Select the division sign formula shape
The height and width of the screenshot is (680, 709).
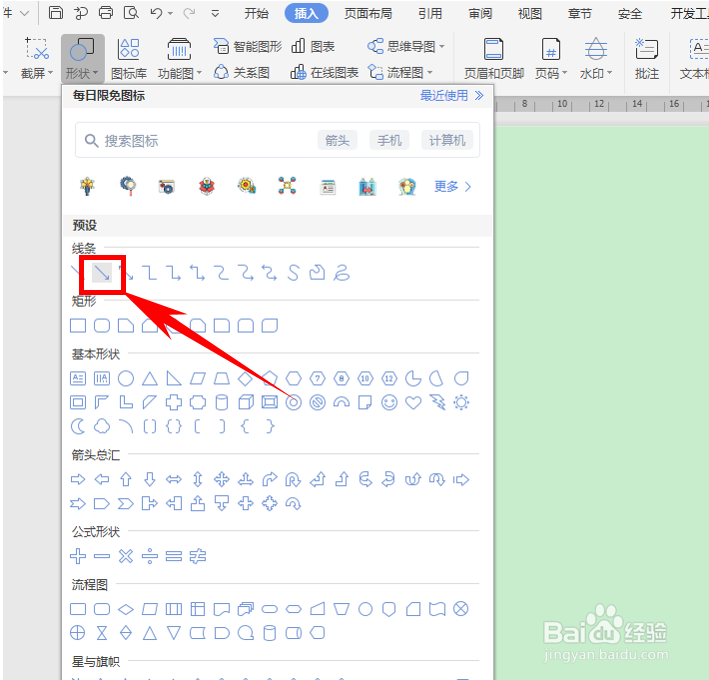(x=150, y=556)
